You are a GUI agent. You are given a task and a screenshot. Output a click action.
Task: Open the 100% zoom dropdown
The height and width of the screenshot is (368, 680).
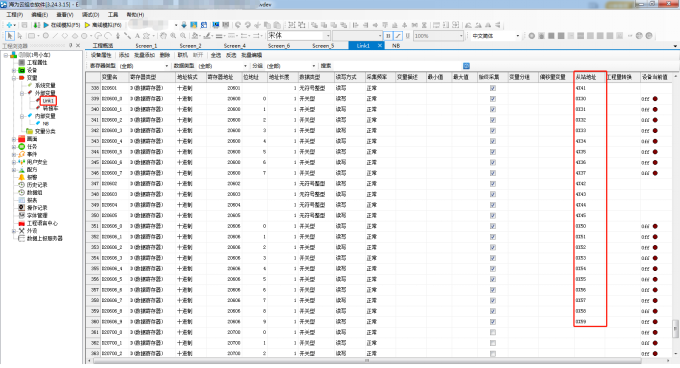coord(461,36)
